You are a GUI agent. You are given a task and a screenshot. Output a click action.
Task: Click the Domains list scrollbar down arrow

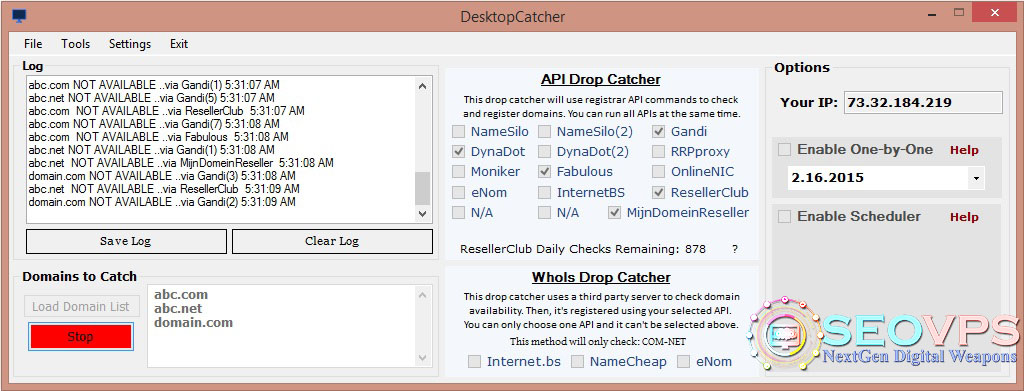(423, 358)
